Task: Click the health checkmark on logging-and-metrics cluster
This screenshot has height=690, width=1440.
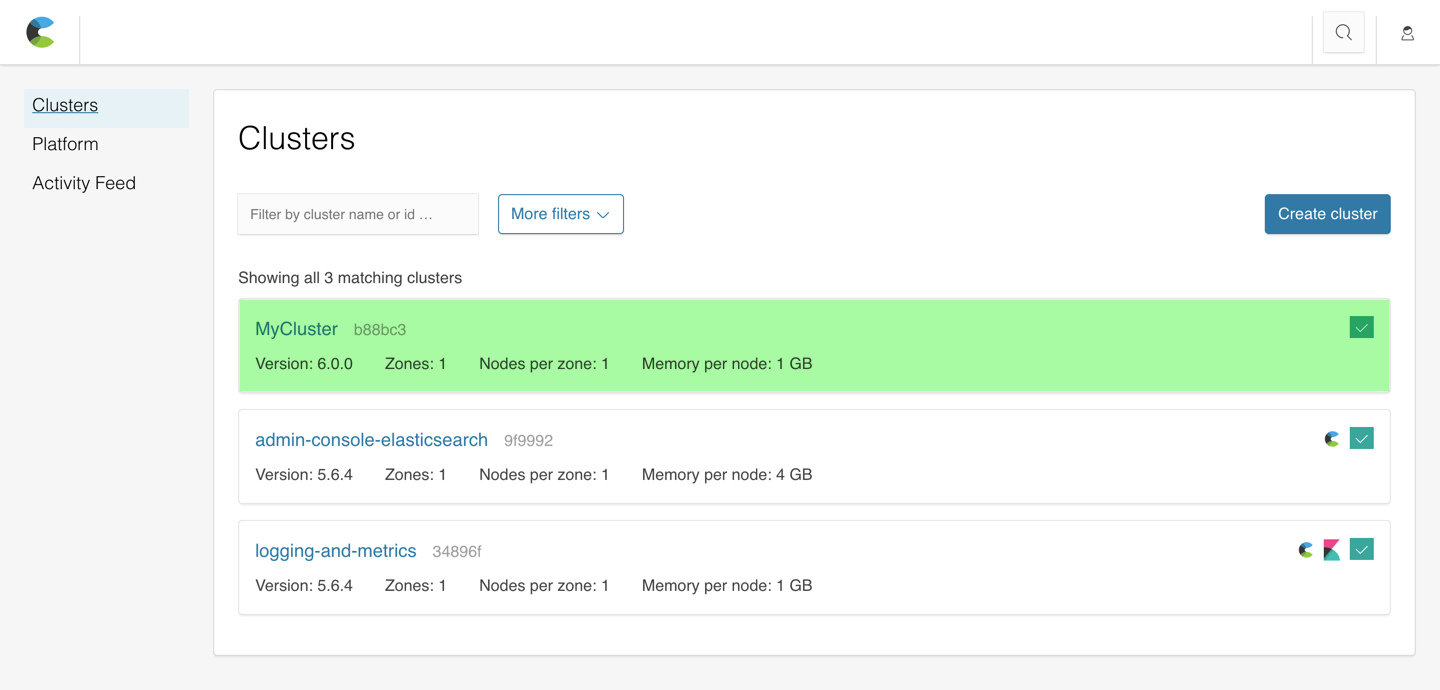Action: point(1361,549)
